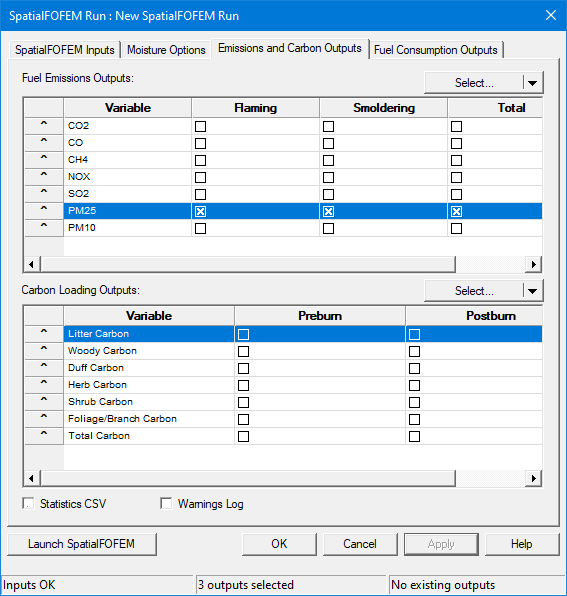Enable Litter Carbon Postburn checkbox
The width and height of the screenshot is (567, 596).
414,334
